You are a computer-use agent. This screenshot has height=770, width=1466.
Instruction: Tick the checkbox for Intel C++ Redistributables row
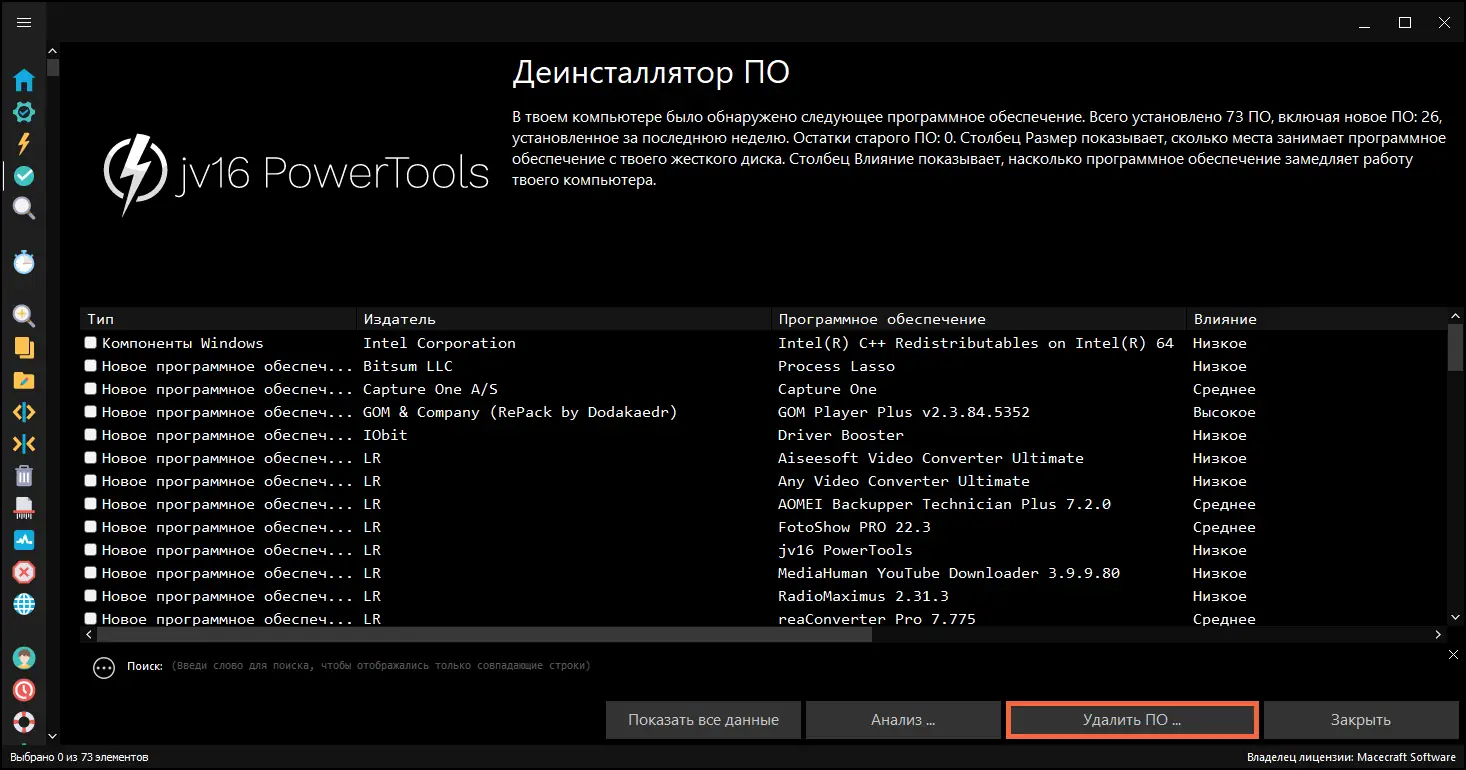tap(91, 343)
